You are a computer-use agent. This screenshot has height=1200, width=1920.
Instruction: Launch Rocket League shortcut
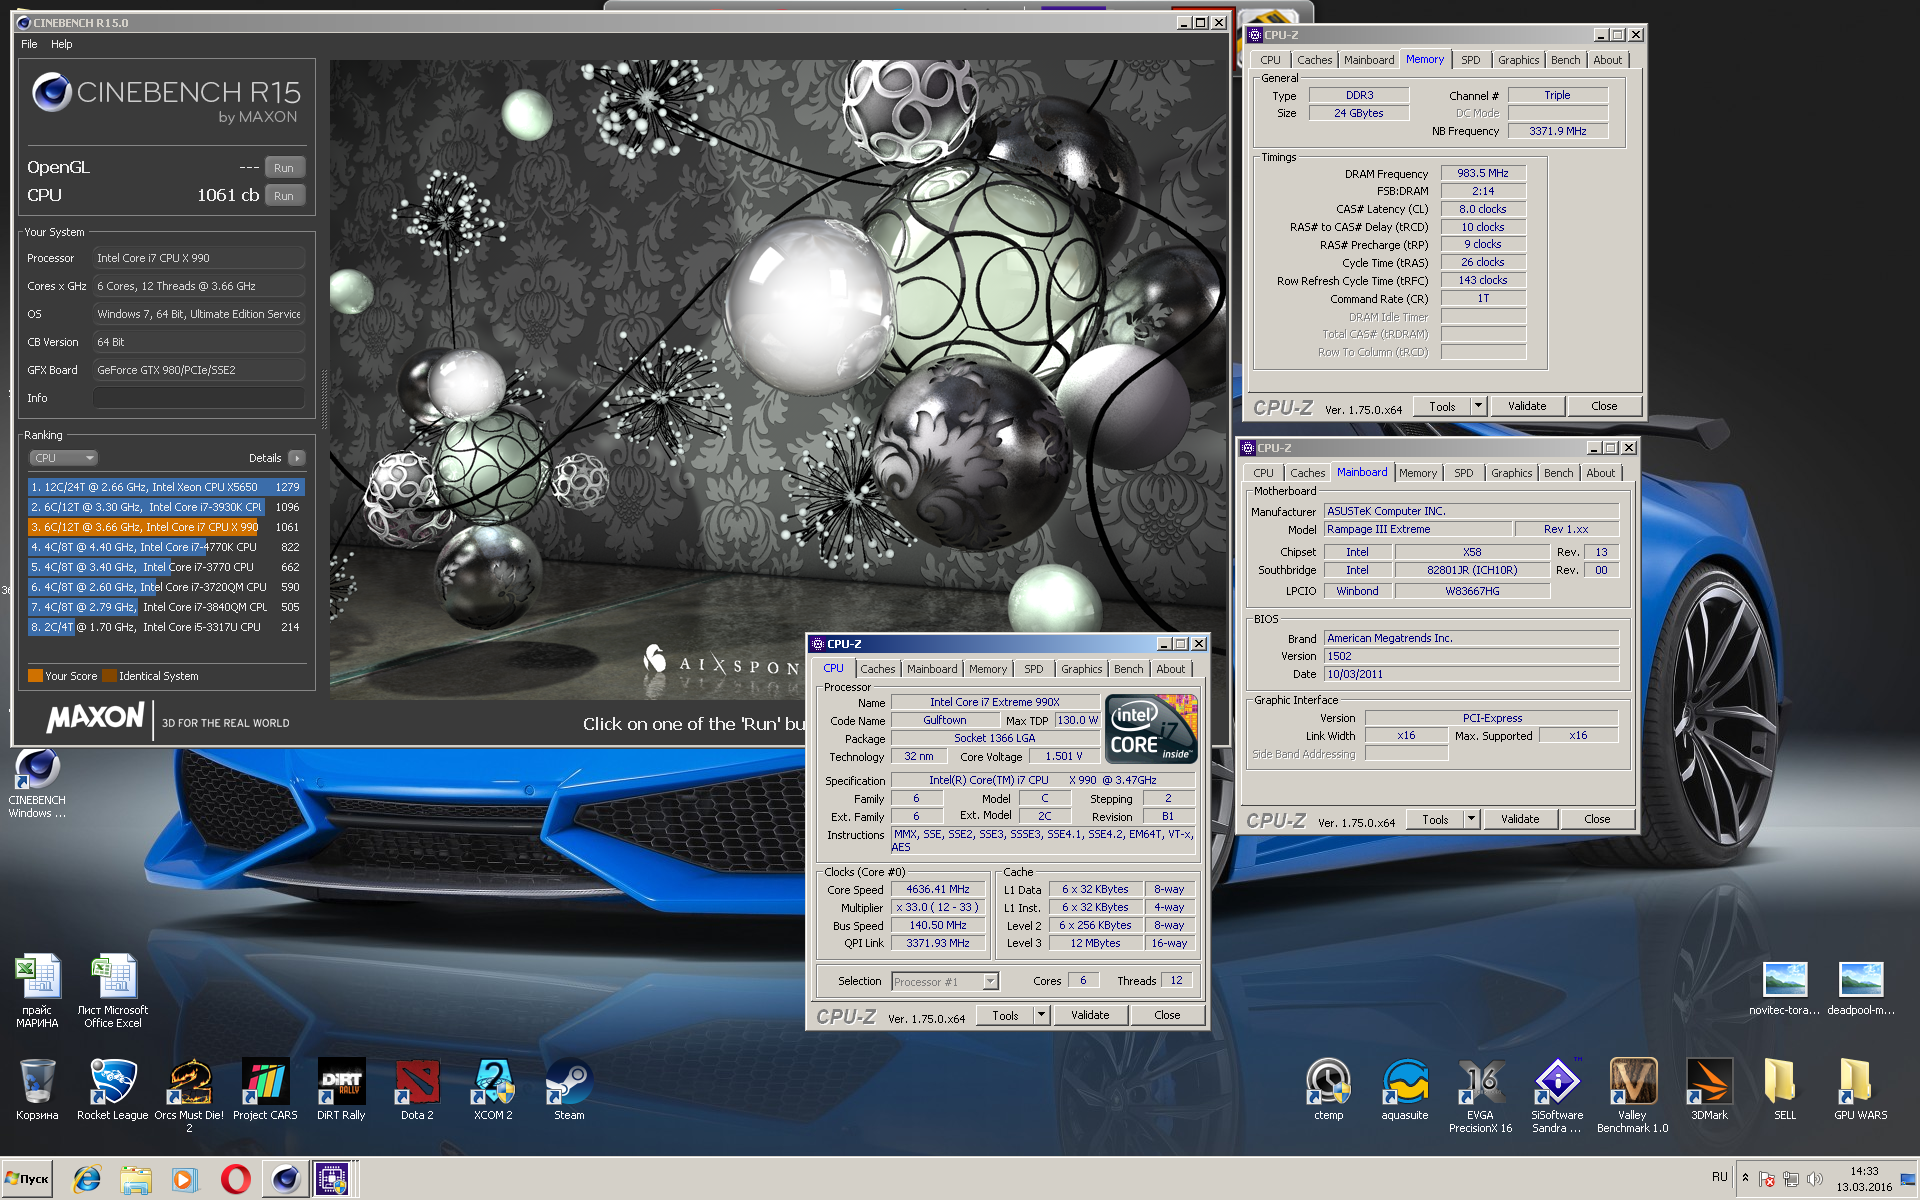pyautogui.click(x=113, y=1090)
